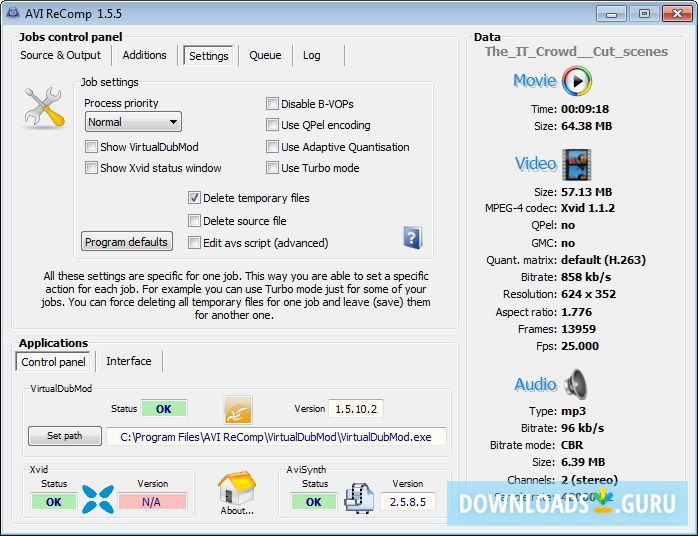Click the audio bitrate 96 kb/s

(x=583, y=428)
